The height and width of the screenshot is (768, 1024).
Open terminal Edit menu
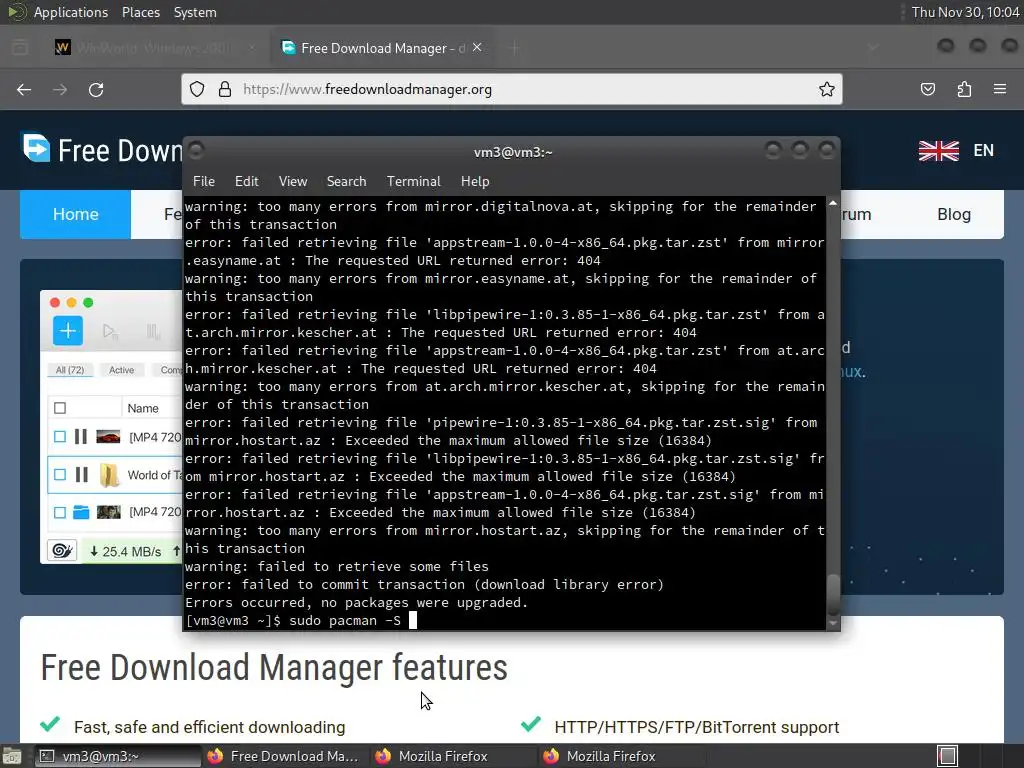(x=246, y=182)
